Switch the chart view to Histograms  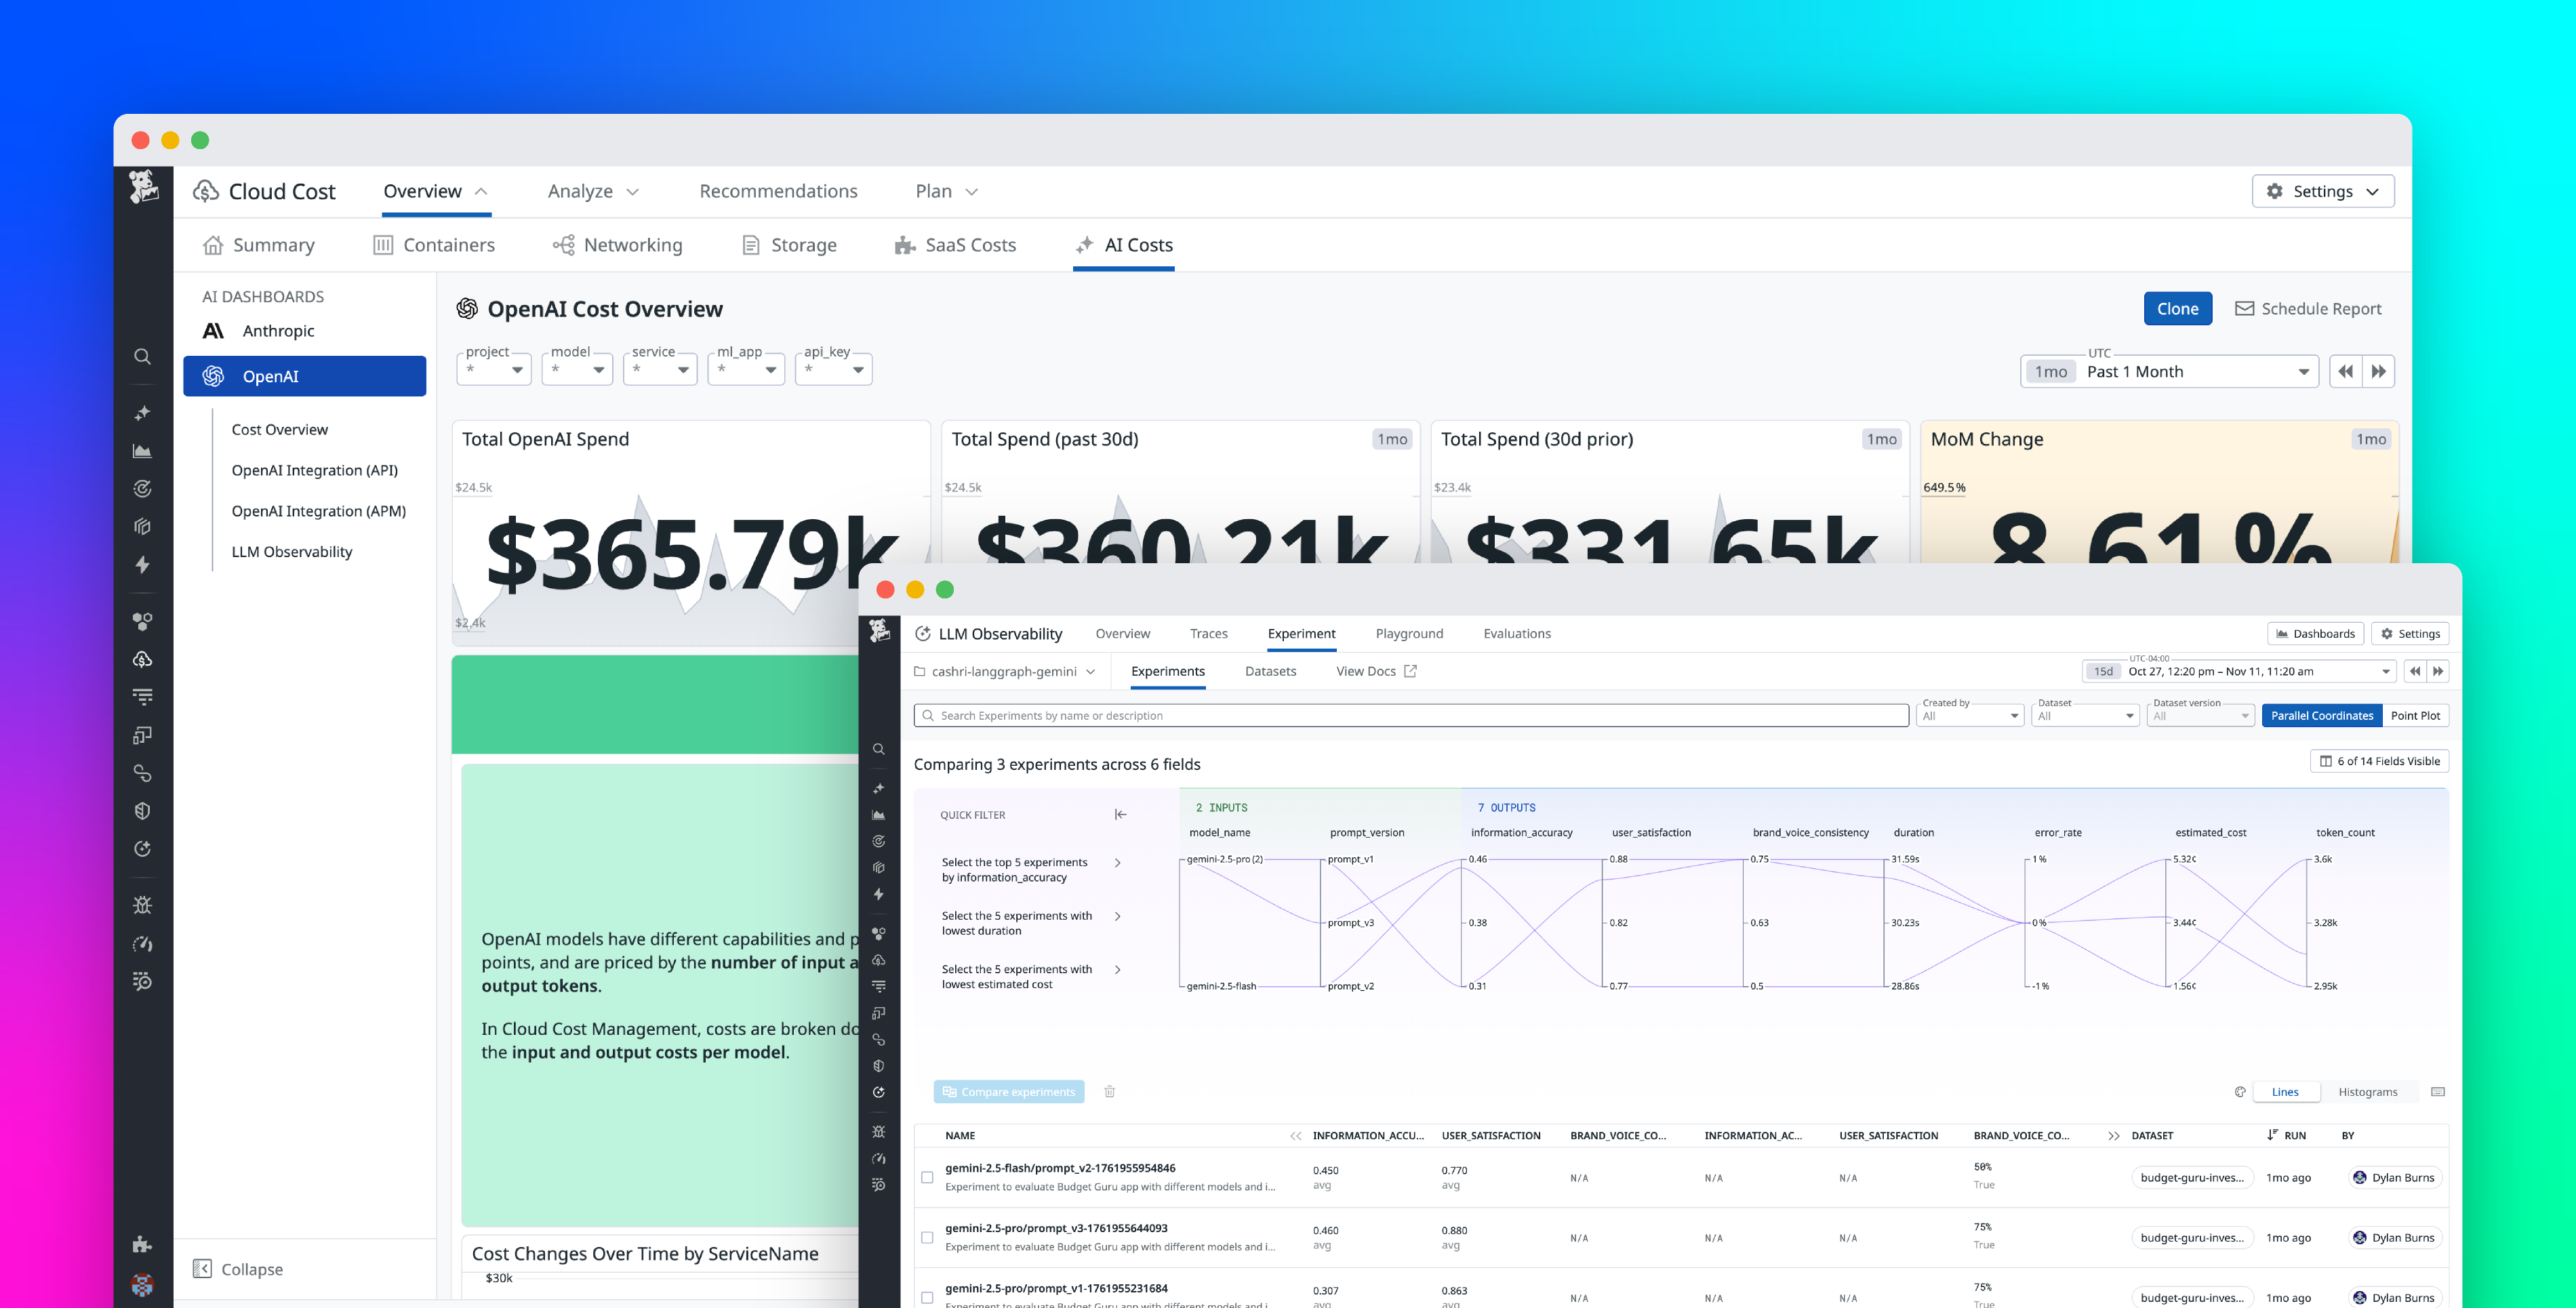click(x=2368, y=1091)
